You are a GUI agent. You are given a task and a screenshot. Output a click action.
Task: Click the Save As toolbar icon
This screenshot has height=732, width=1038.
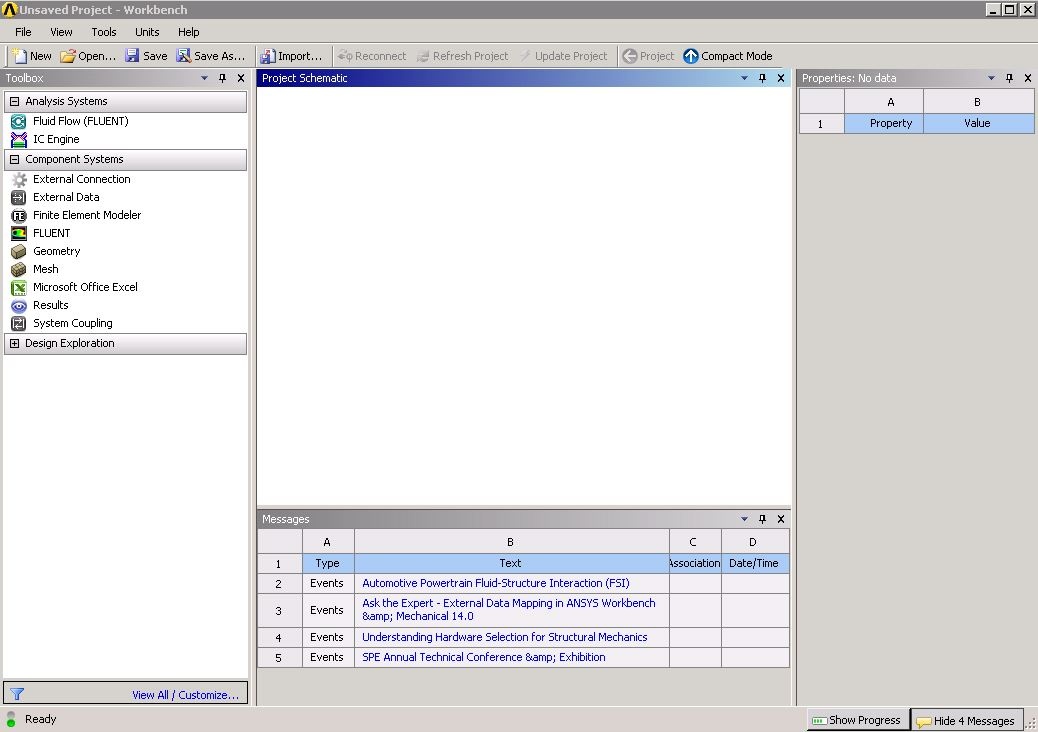point(183,56)
